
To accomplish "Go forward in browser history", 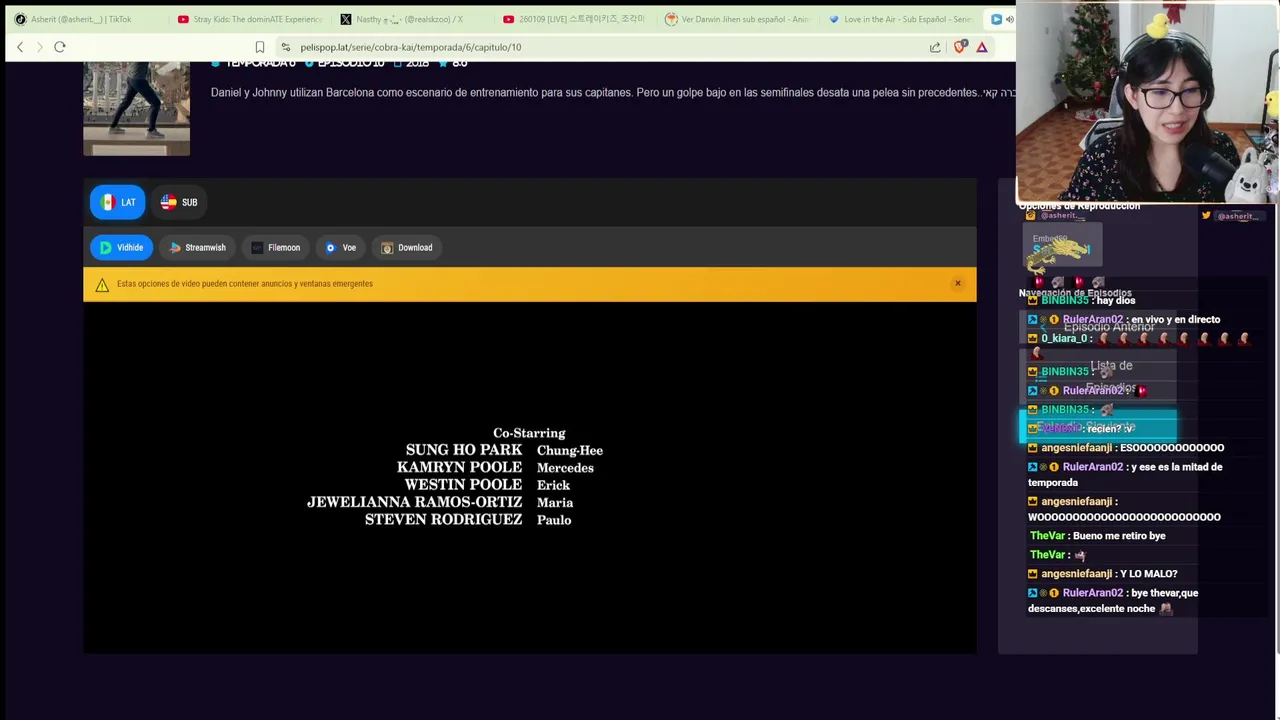I will tap(40, 47).
